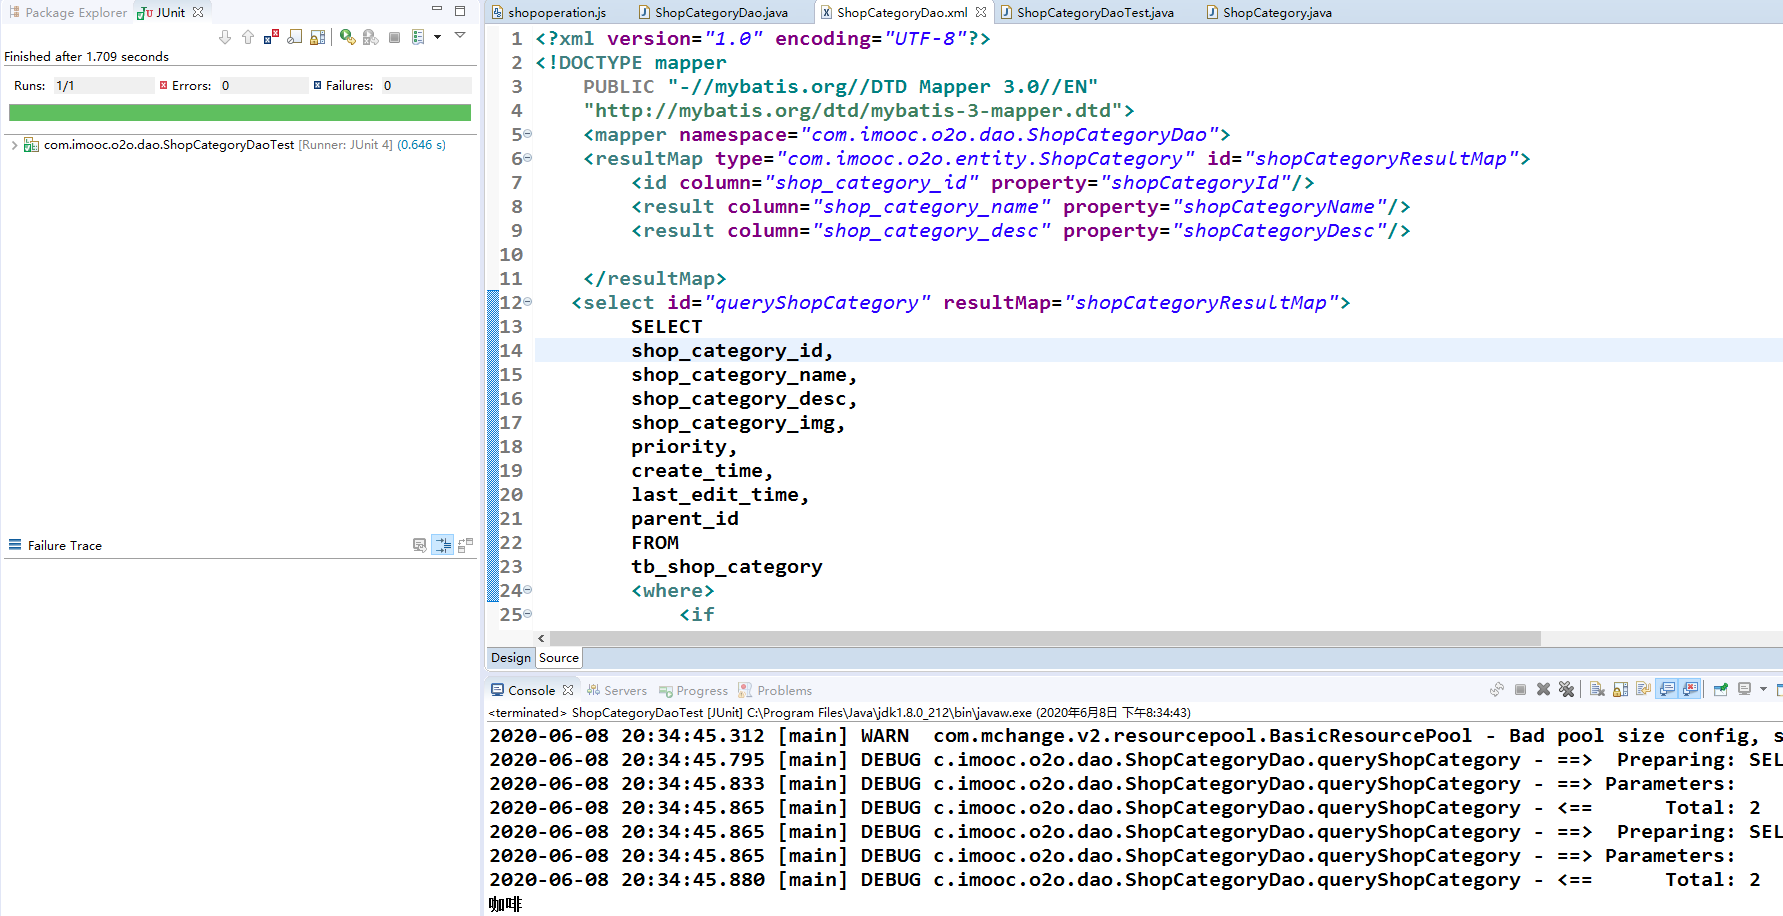The image size is (1783, 916).
Task: Click the editor horizontal scrollbar thumb
Action: click(1045, 638)
